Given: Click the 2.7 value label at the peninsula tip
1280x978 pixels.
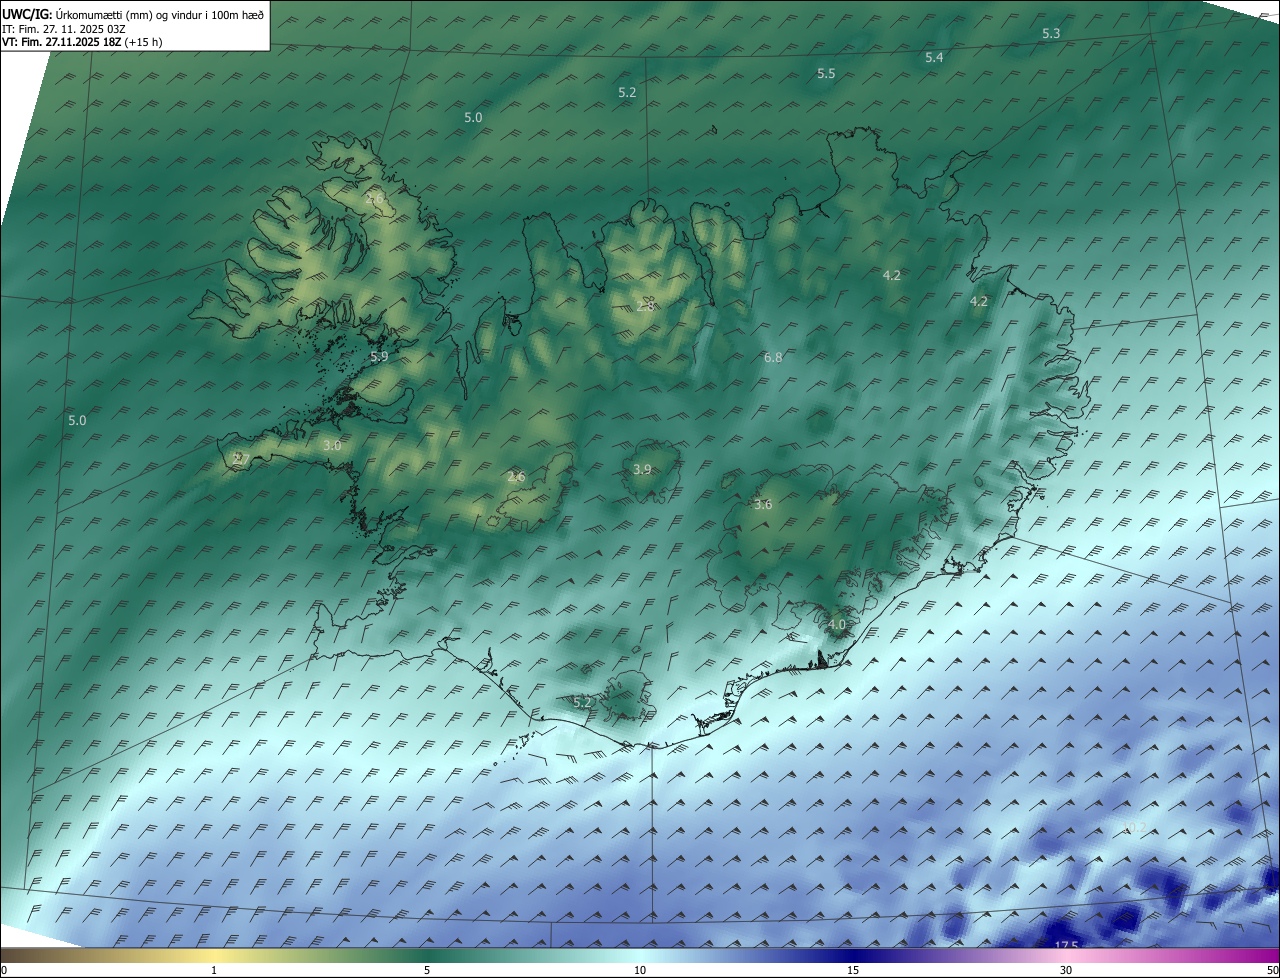Looking at the screenshot, I should [x=240, y=459].
